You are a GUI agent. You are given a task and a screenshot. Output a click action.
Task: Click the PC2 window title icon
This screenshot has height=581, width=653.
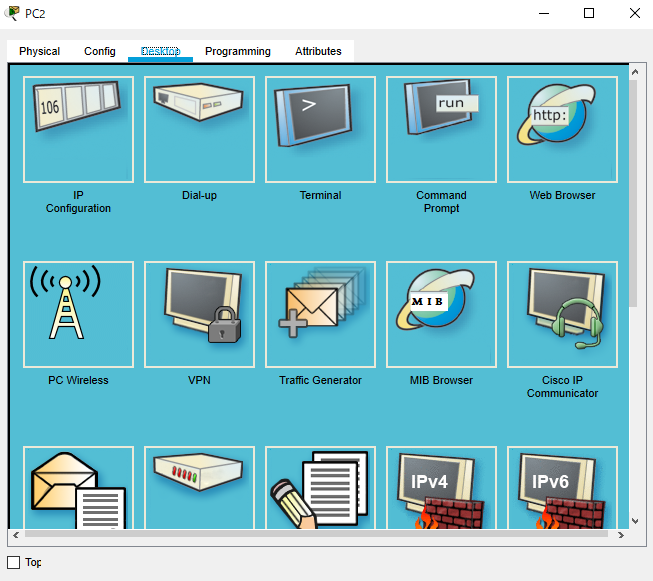pyautogui.click(x=12, y=13)
